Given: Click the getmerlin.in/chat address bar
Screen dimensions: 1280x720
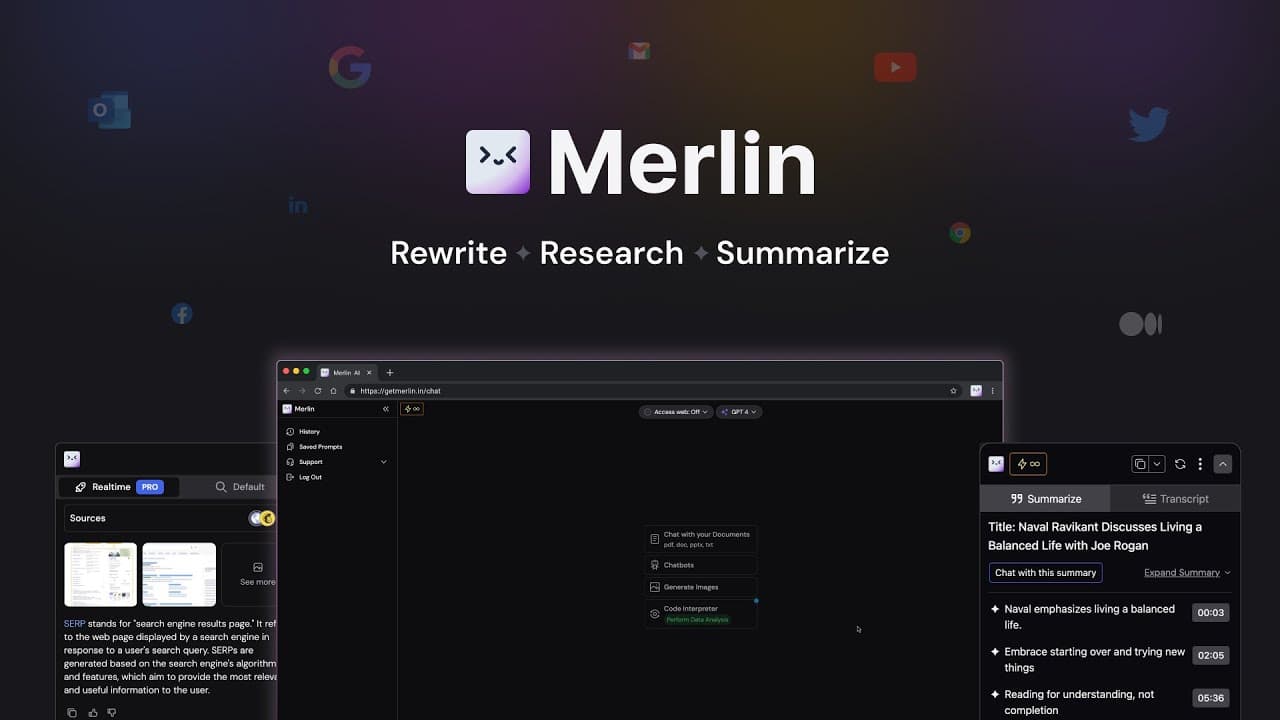Looking at the screenshot, I should pyautogui.click(x=653, y=391).
